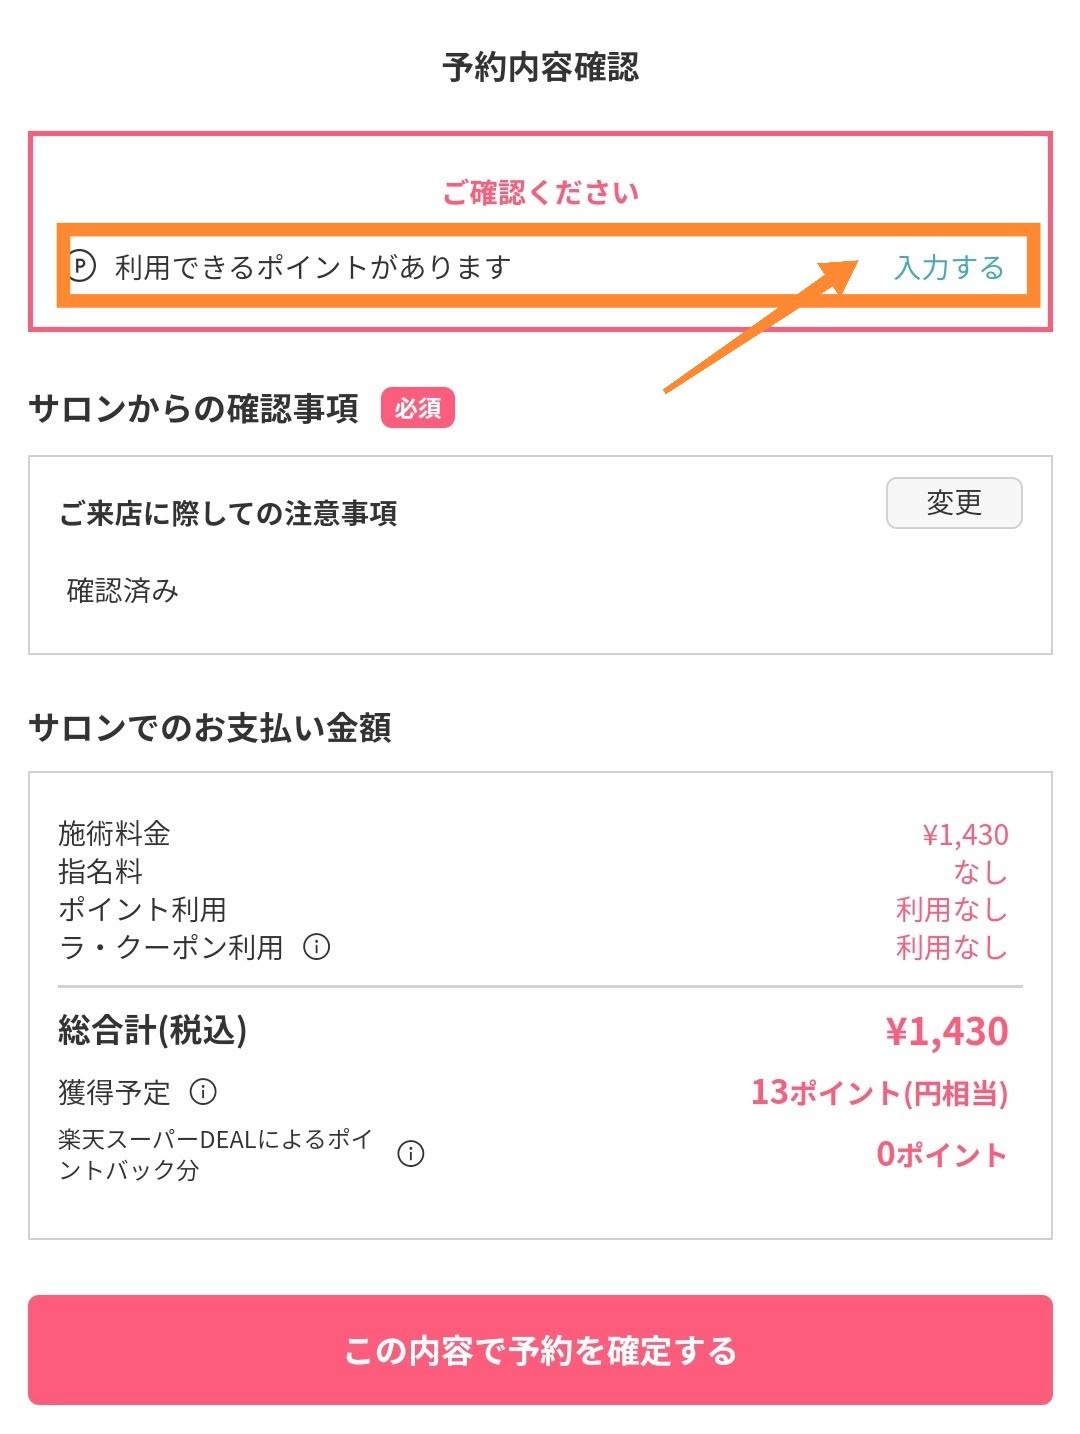Tap the ご確認ください notice heading
Screen dimensions: 1080x1434
pyautogui.click(x=540, y=192)
